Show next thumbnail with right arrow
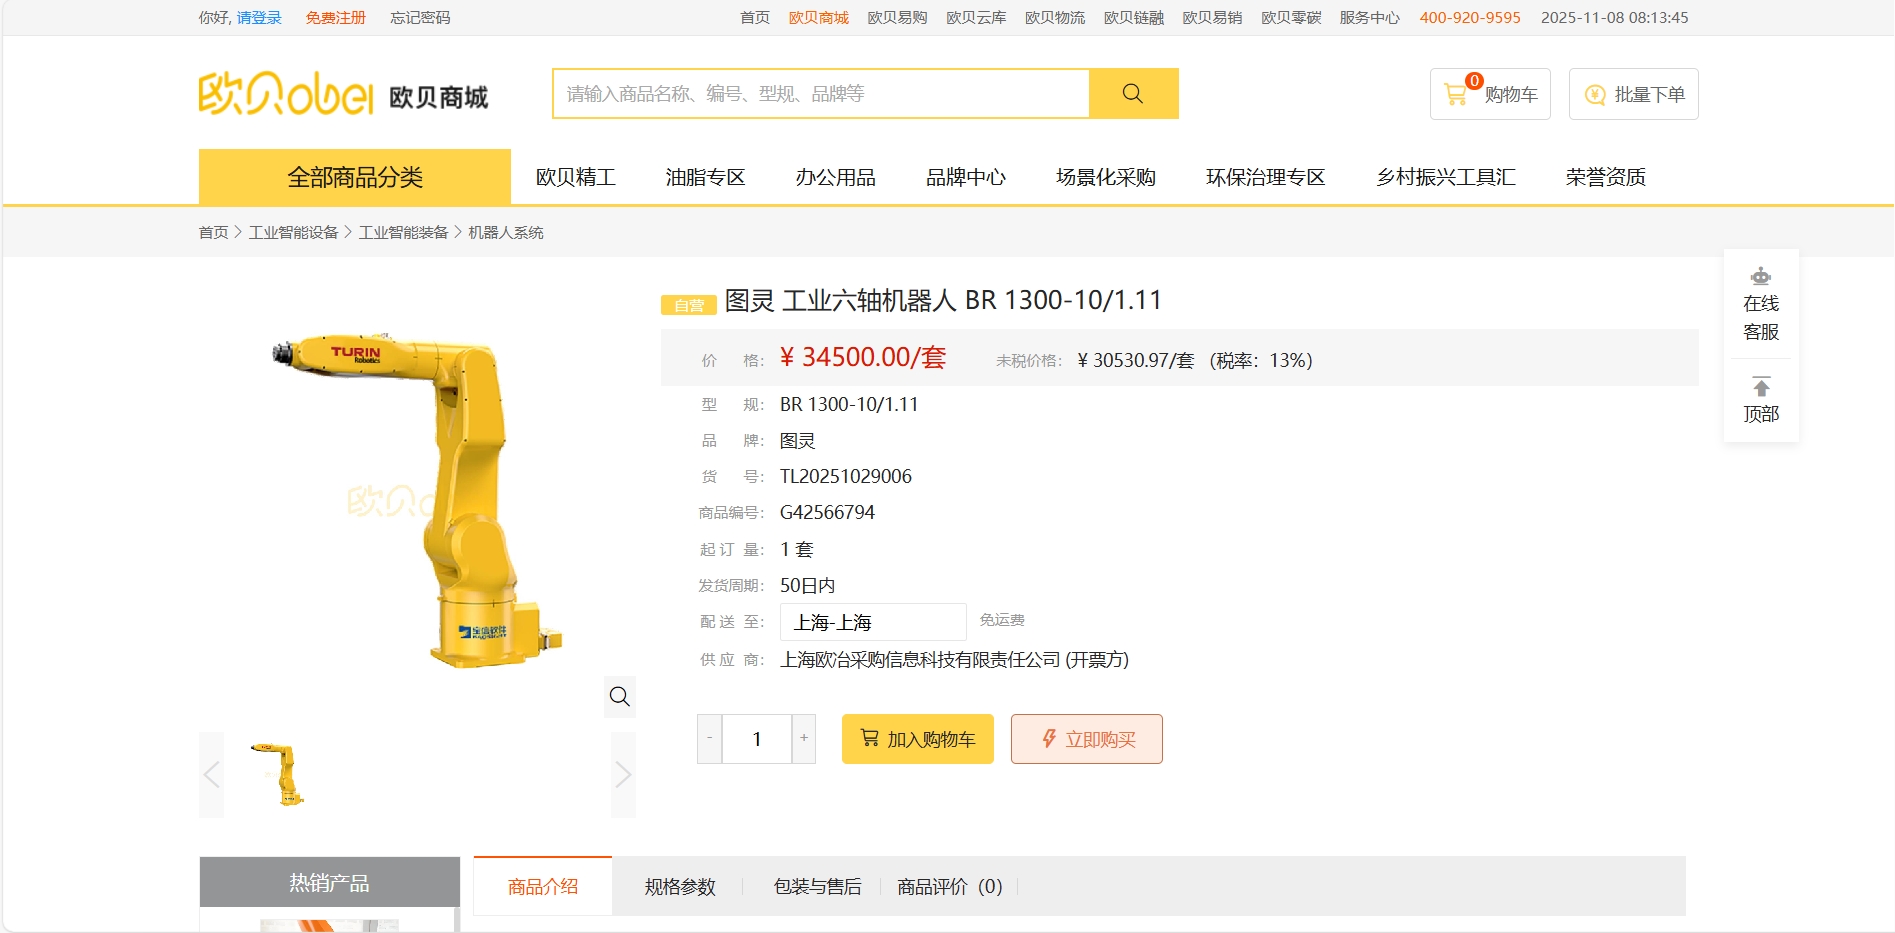This screenshot has height=933, width=1895. 623,774
